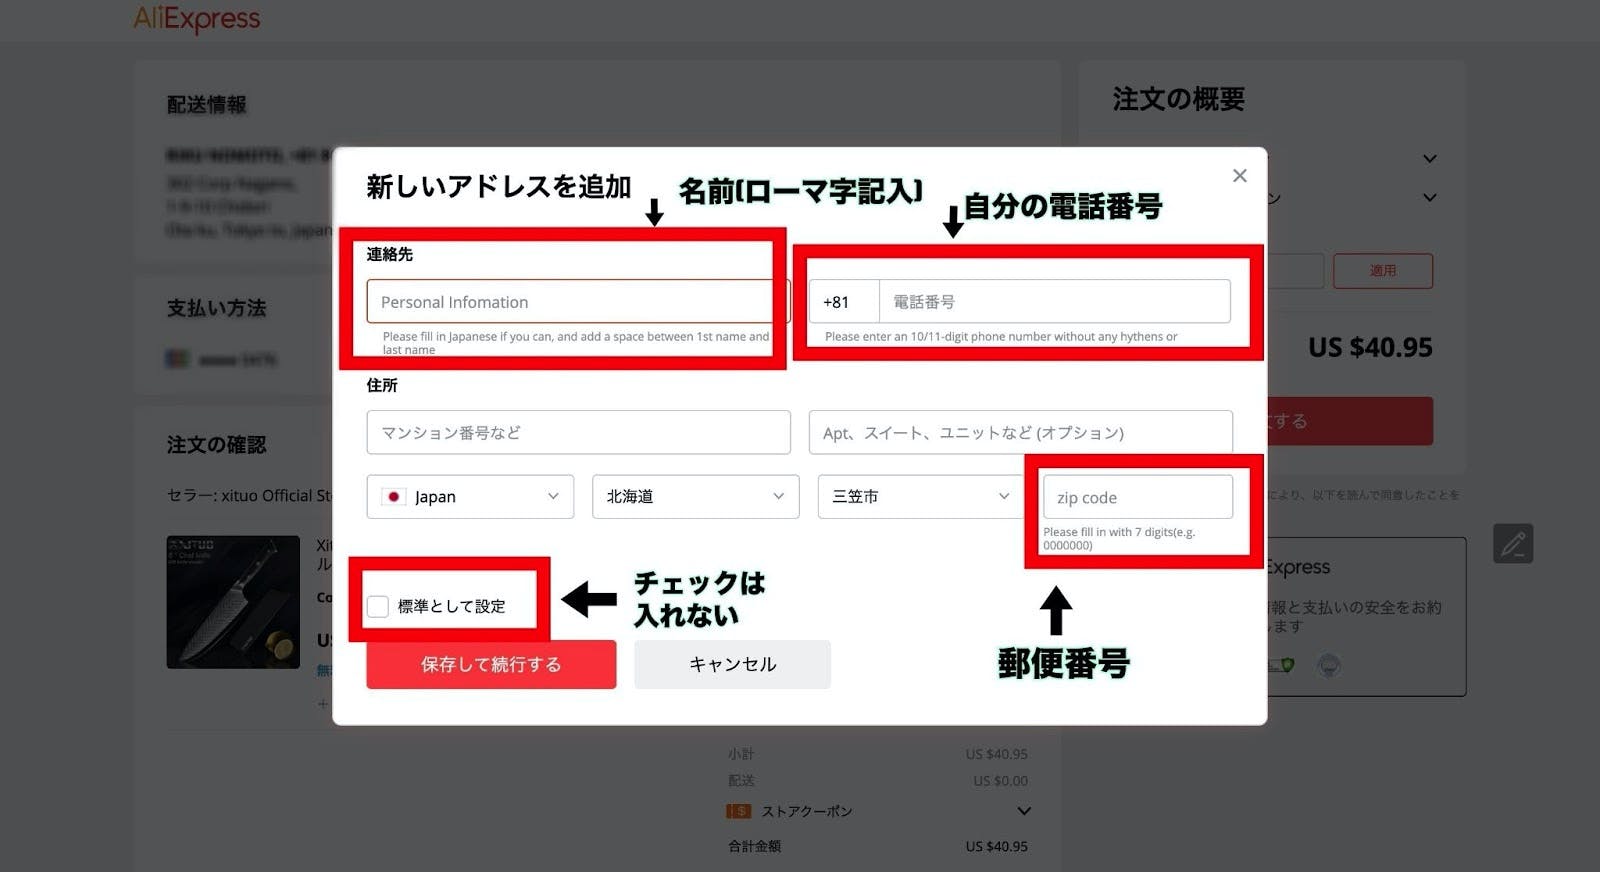Click the Japan flag icon
The image size is (1600, 872).
[x=394, y=497]
